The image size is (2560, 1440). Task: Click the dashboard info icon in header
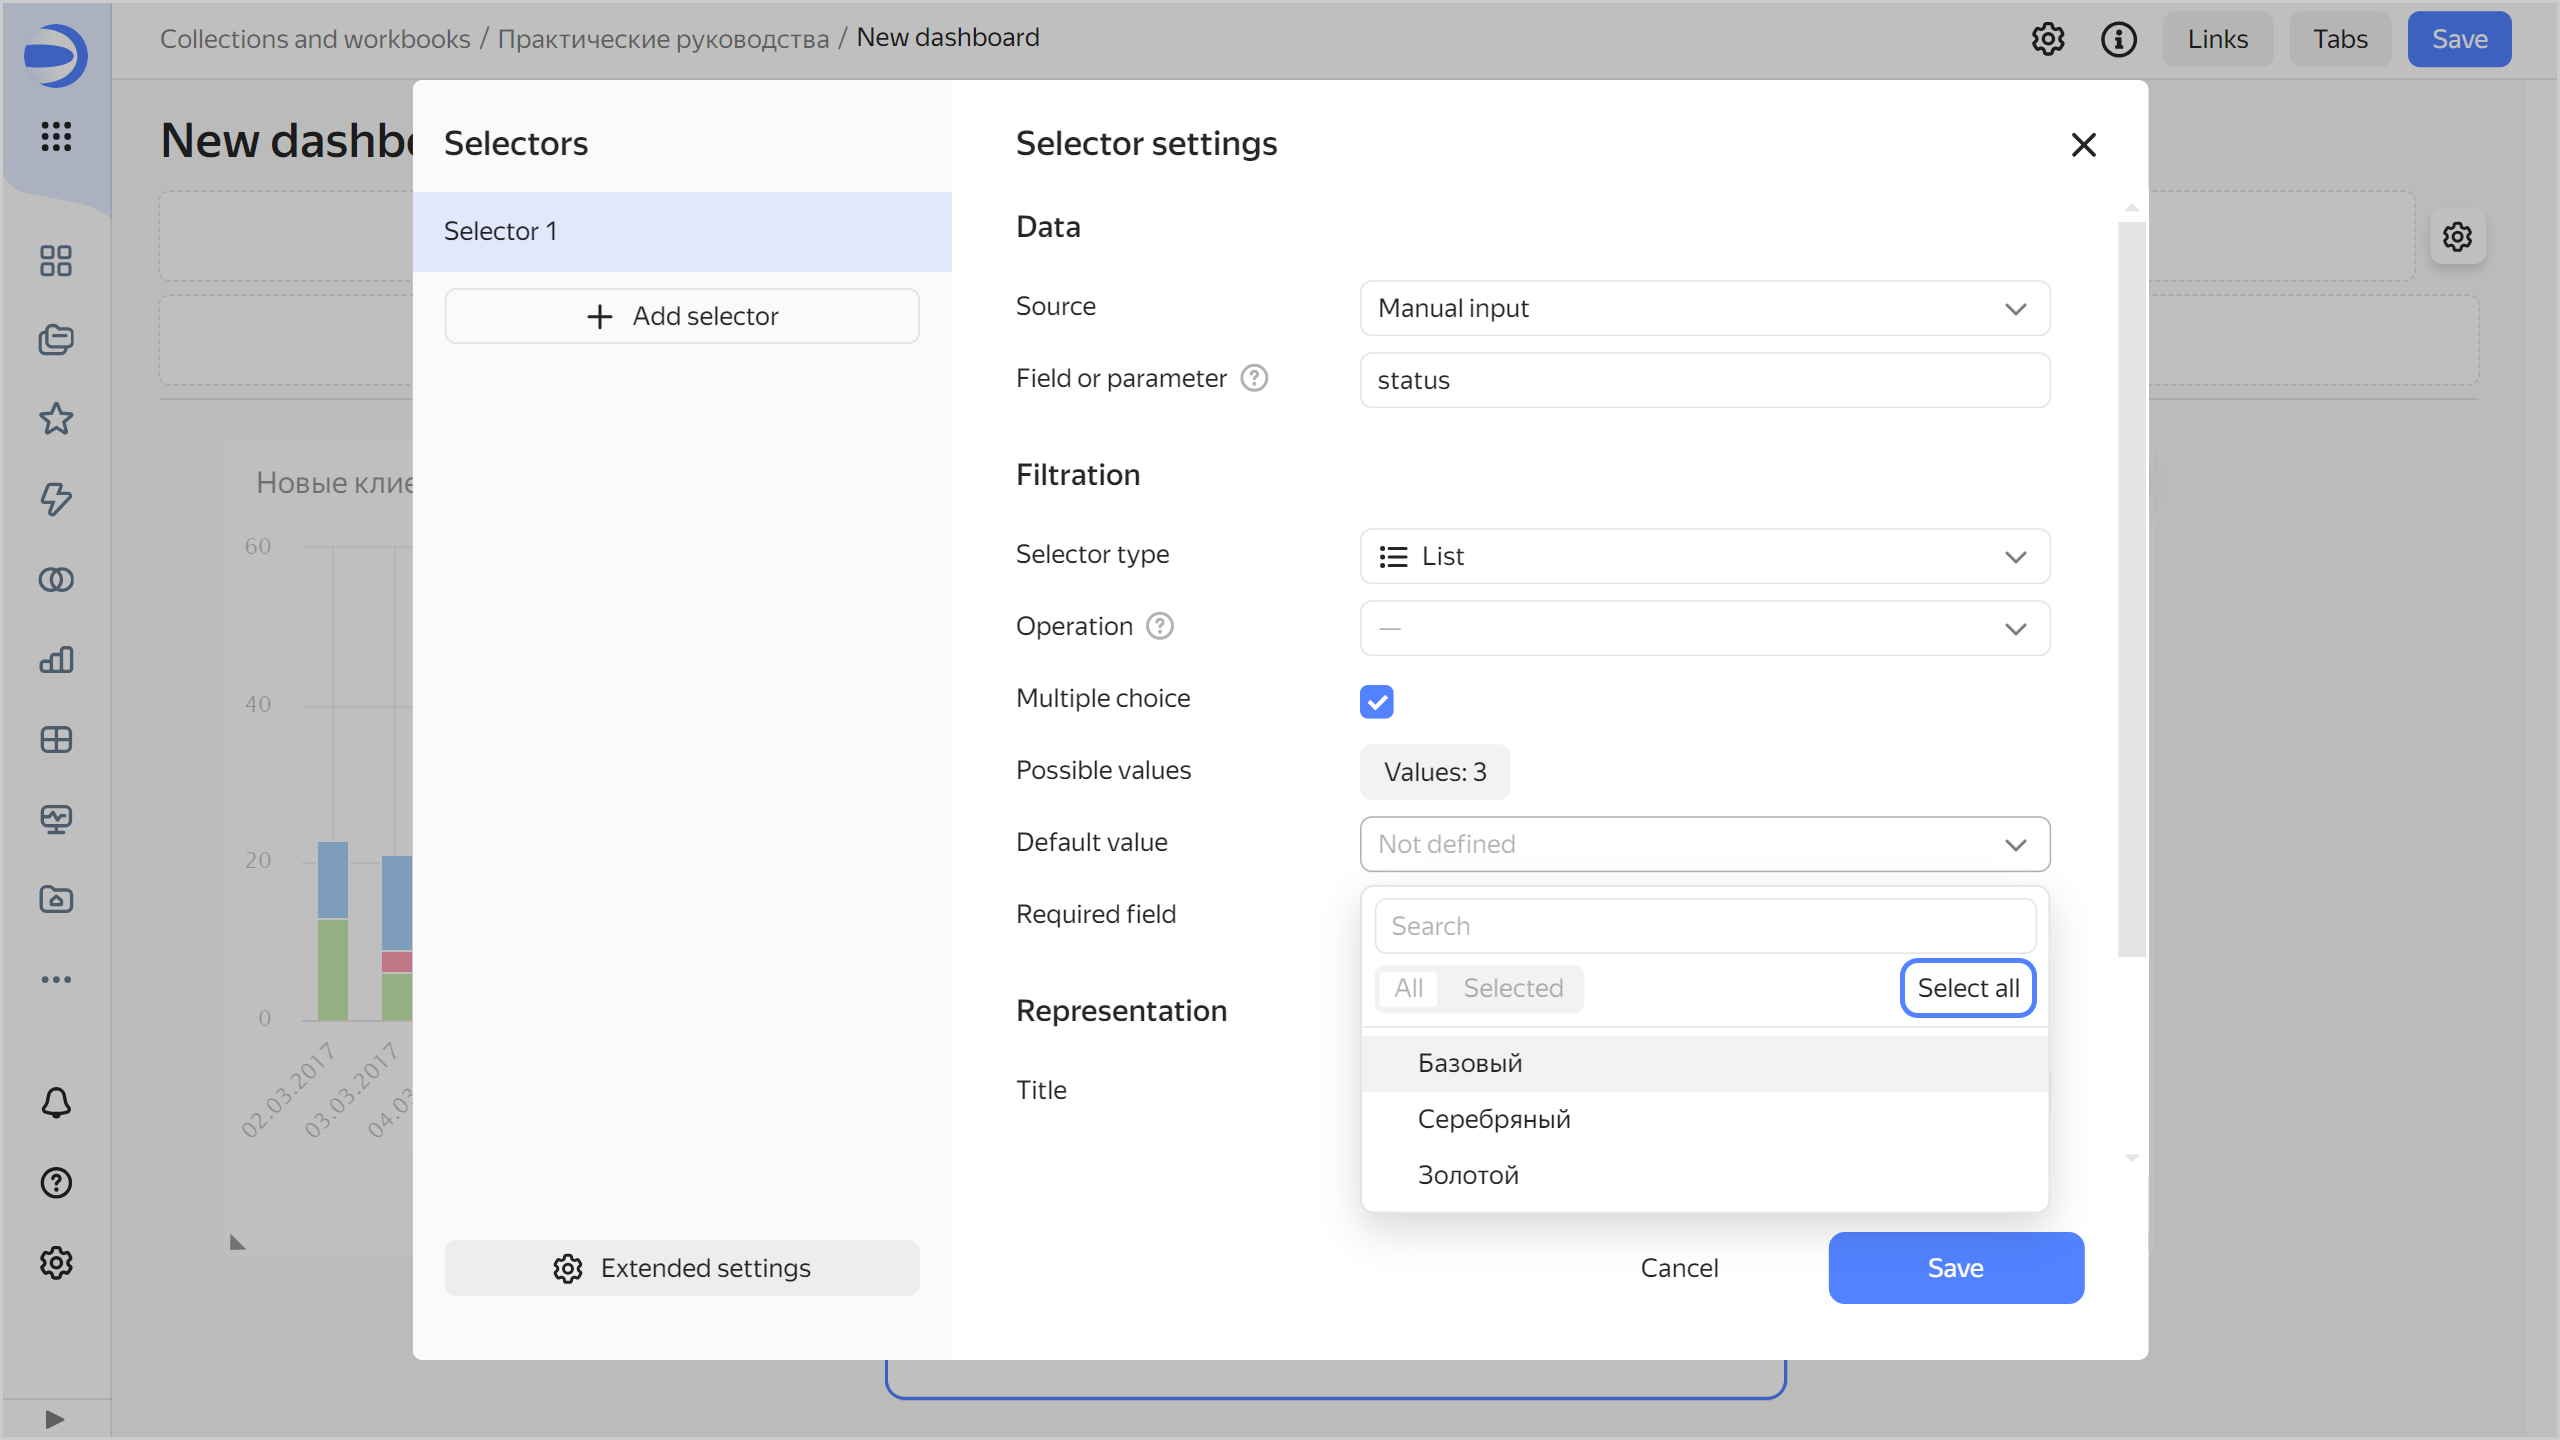(x=2118, y=39)
